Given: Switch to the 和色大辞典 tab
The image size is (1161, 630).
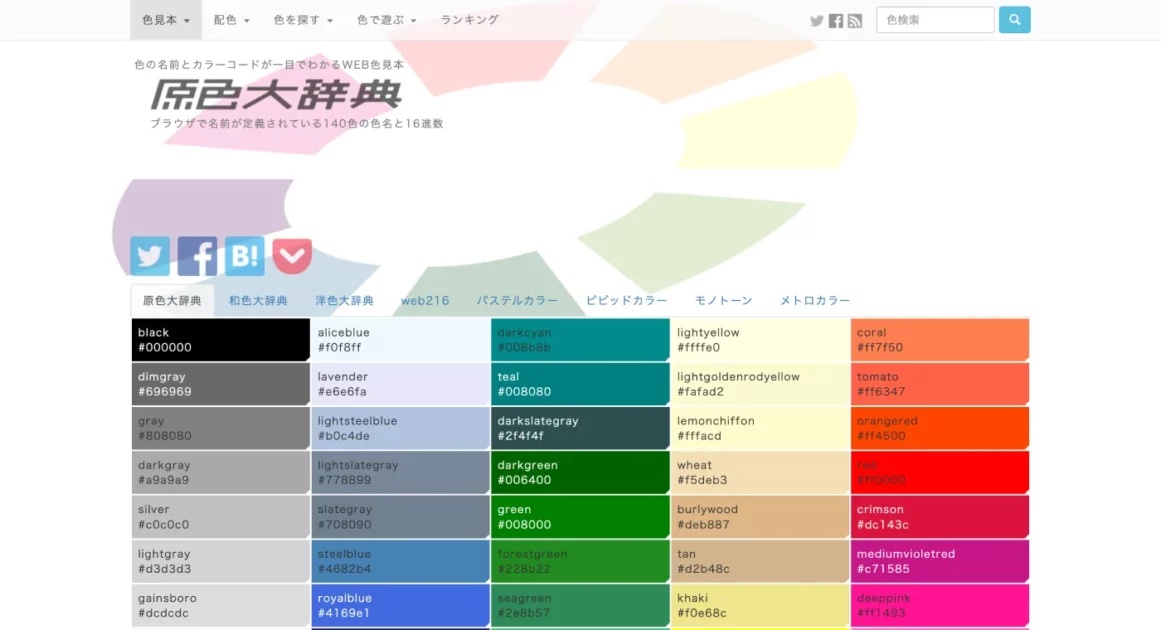Looking at the screenshot, I should coord(258,301).
